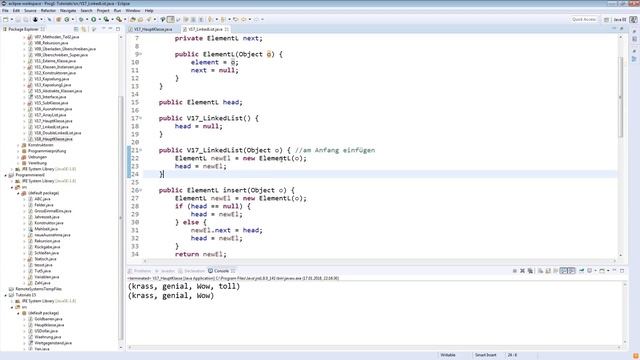The image size is (640, 360).
Task: Toggle Mark Occurrences in toolbar
Action: (170, 19)
